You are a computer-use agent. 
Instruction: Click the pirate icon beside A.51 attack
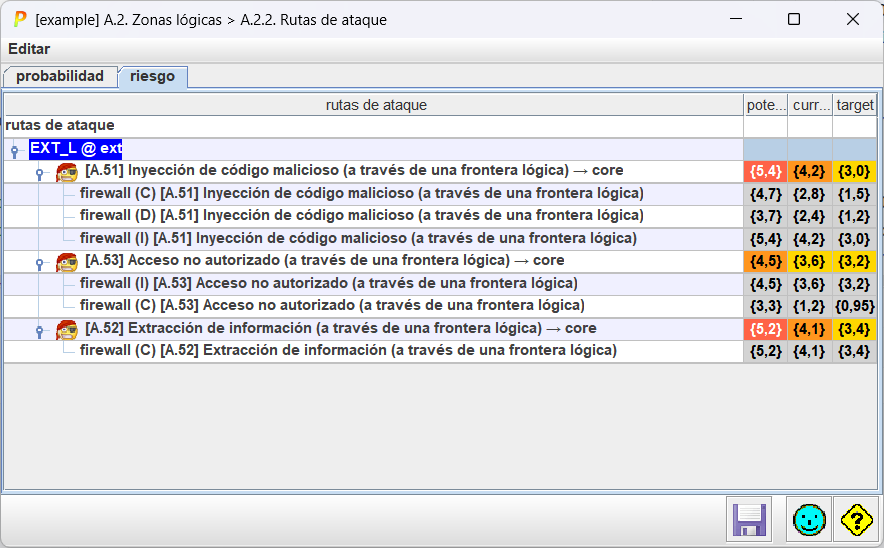[x=67, y=172]
